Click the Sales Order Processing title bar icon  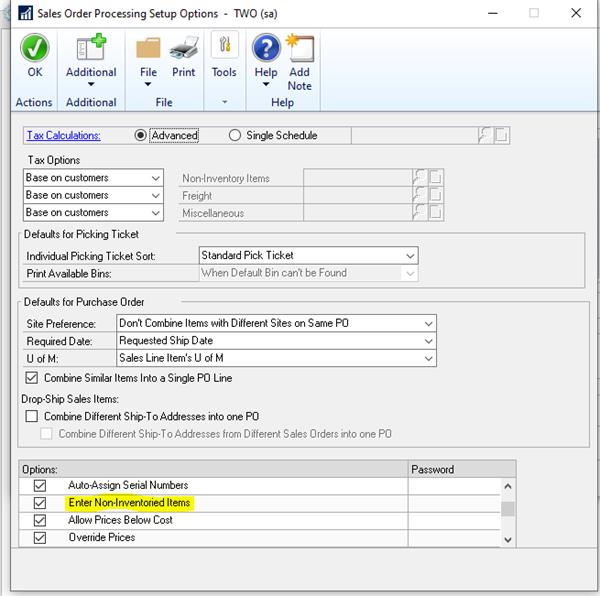[16, 14]
